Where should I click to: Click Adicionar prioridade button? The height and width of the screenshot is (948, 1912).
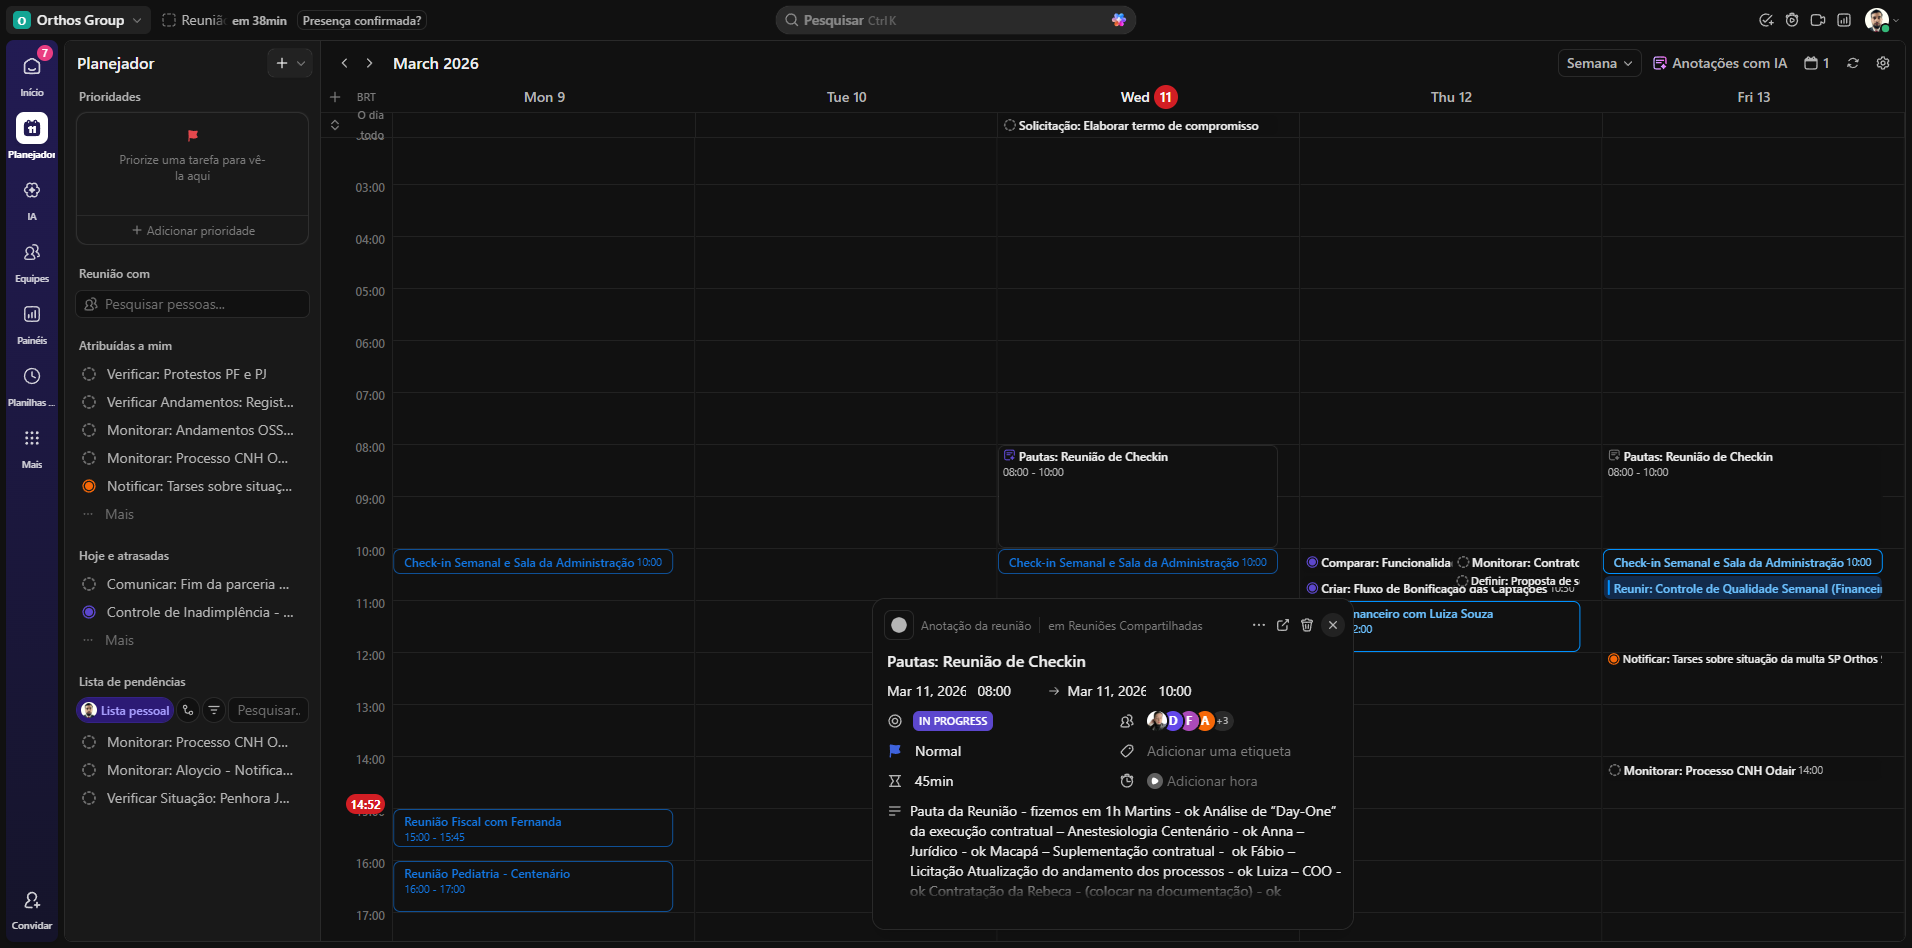193,231
